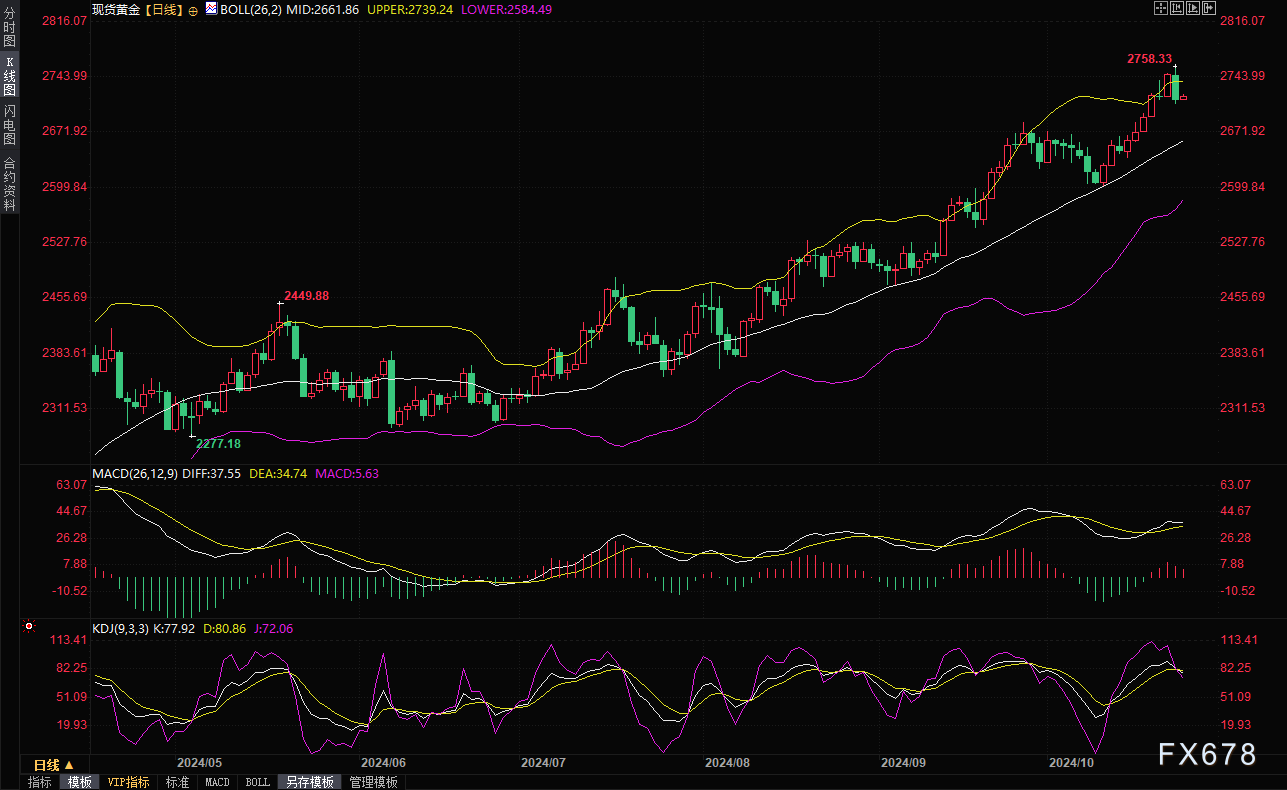The image size is (1287, 790).
Task: Open 合约资料 in the left sidebar
Action: (x=9, y=184)
